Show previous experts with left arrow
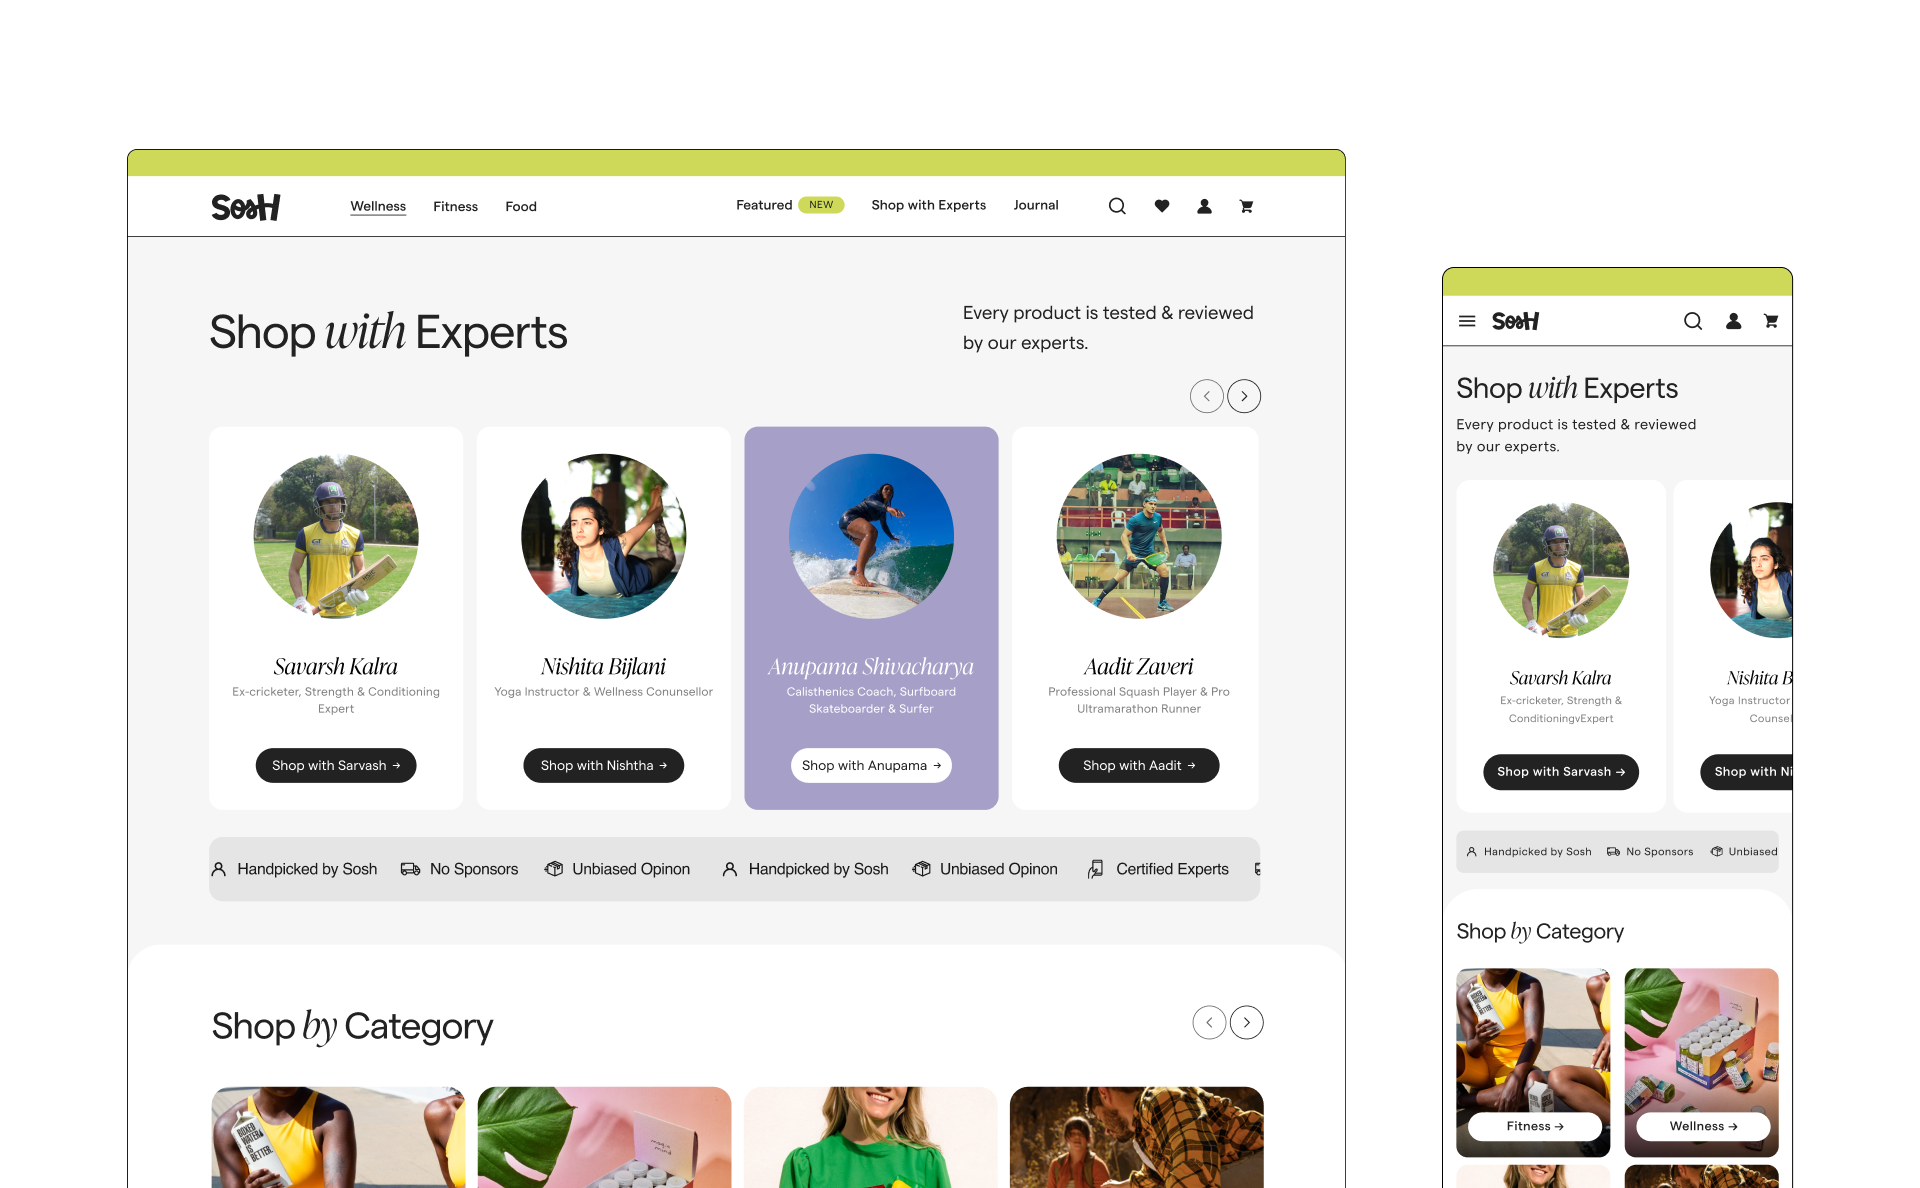The width and height of the screenshot is (1920, 1188). pyautogui.click(x=1206, y=396)
